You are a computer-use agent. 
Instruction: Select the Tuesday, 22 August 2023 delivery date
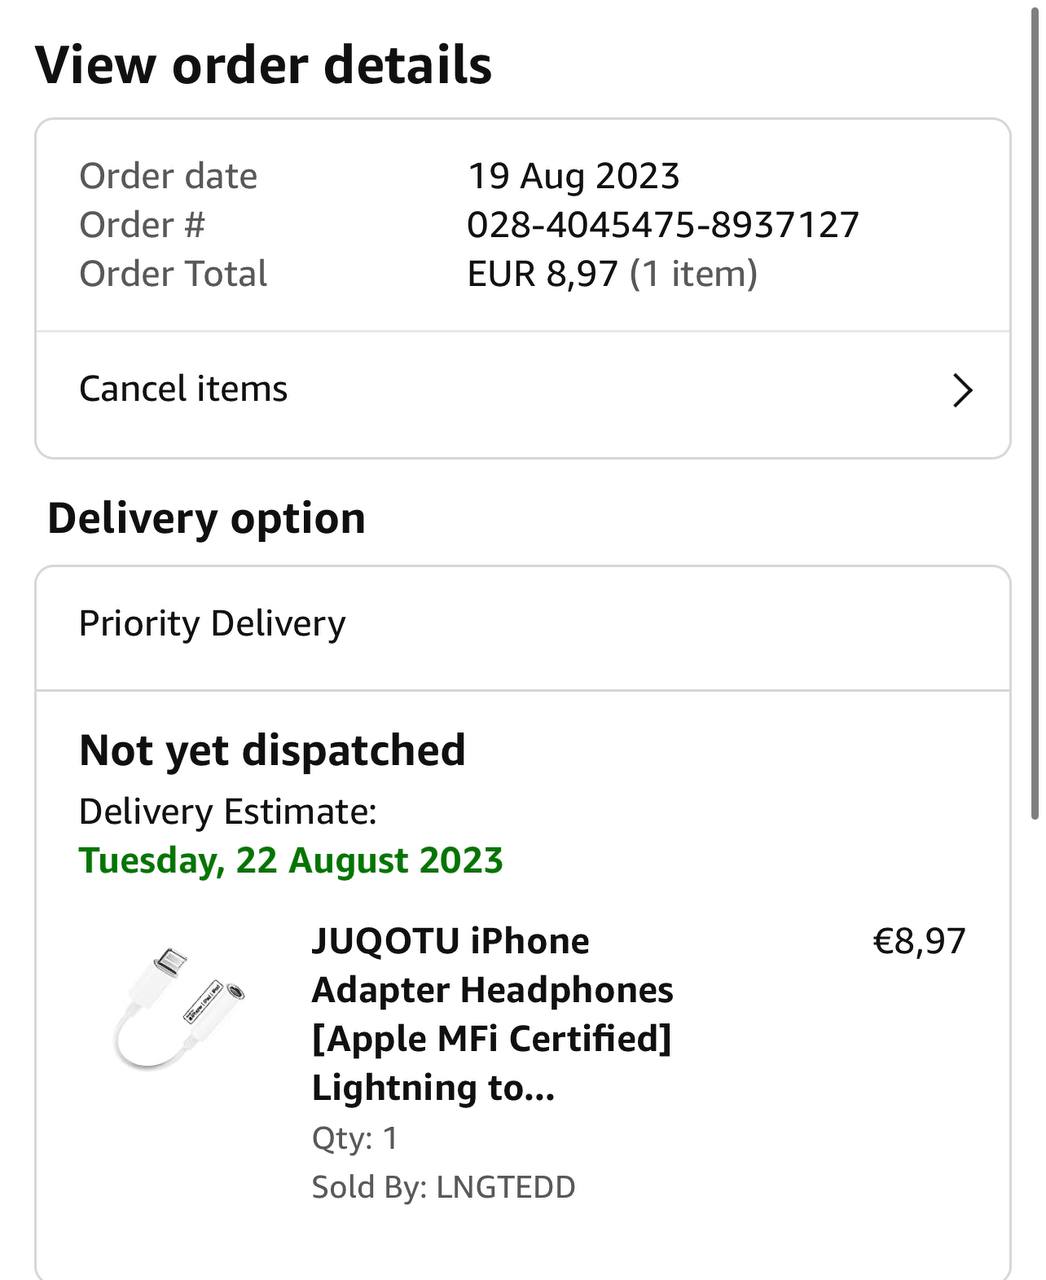pyautogui.click(x=291, y=861)
